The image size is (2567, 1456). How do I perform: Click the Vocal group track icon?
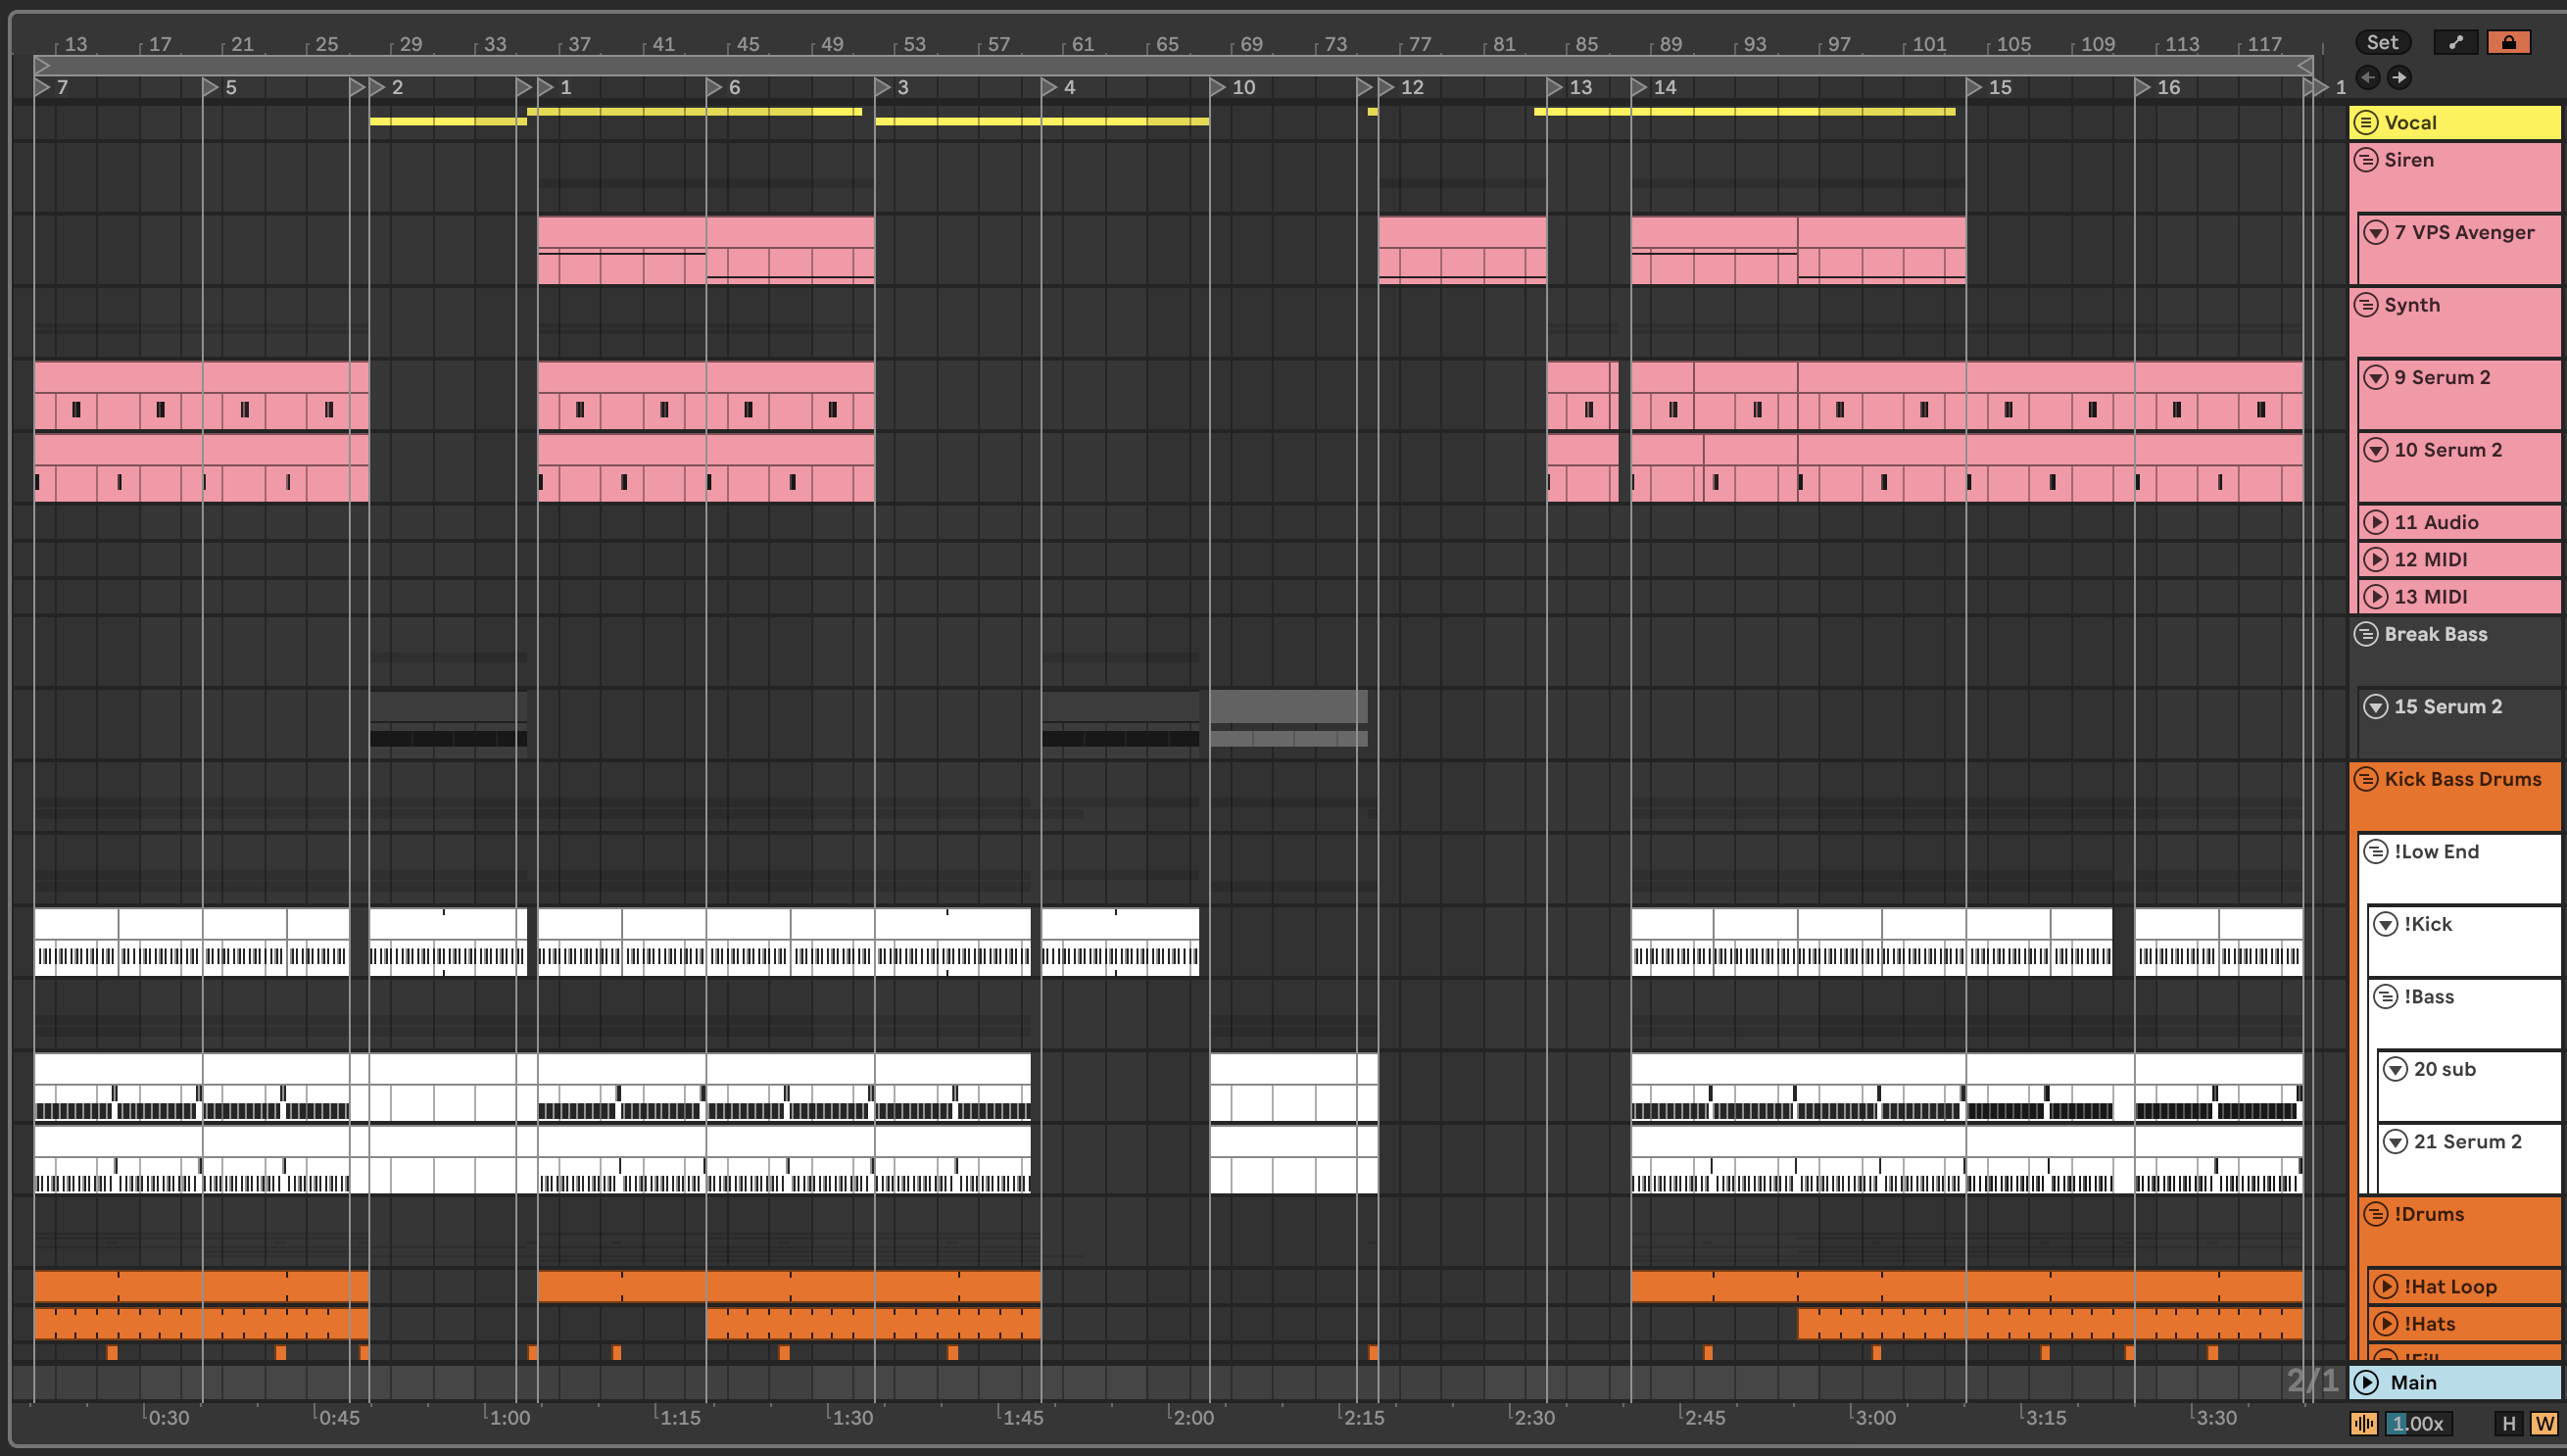click(x=2366, y=122)
